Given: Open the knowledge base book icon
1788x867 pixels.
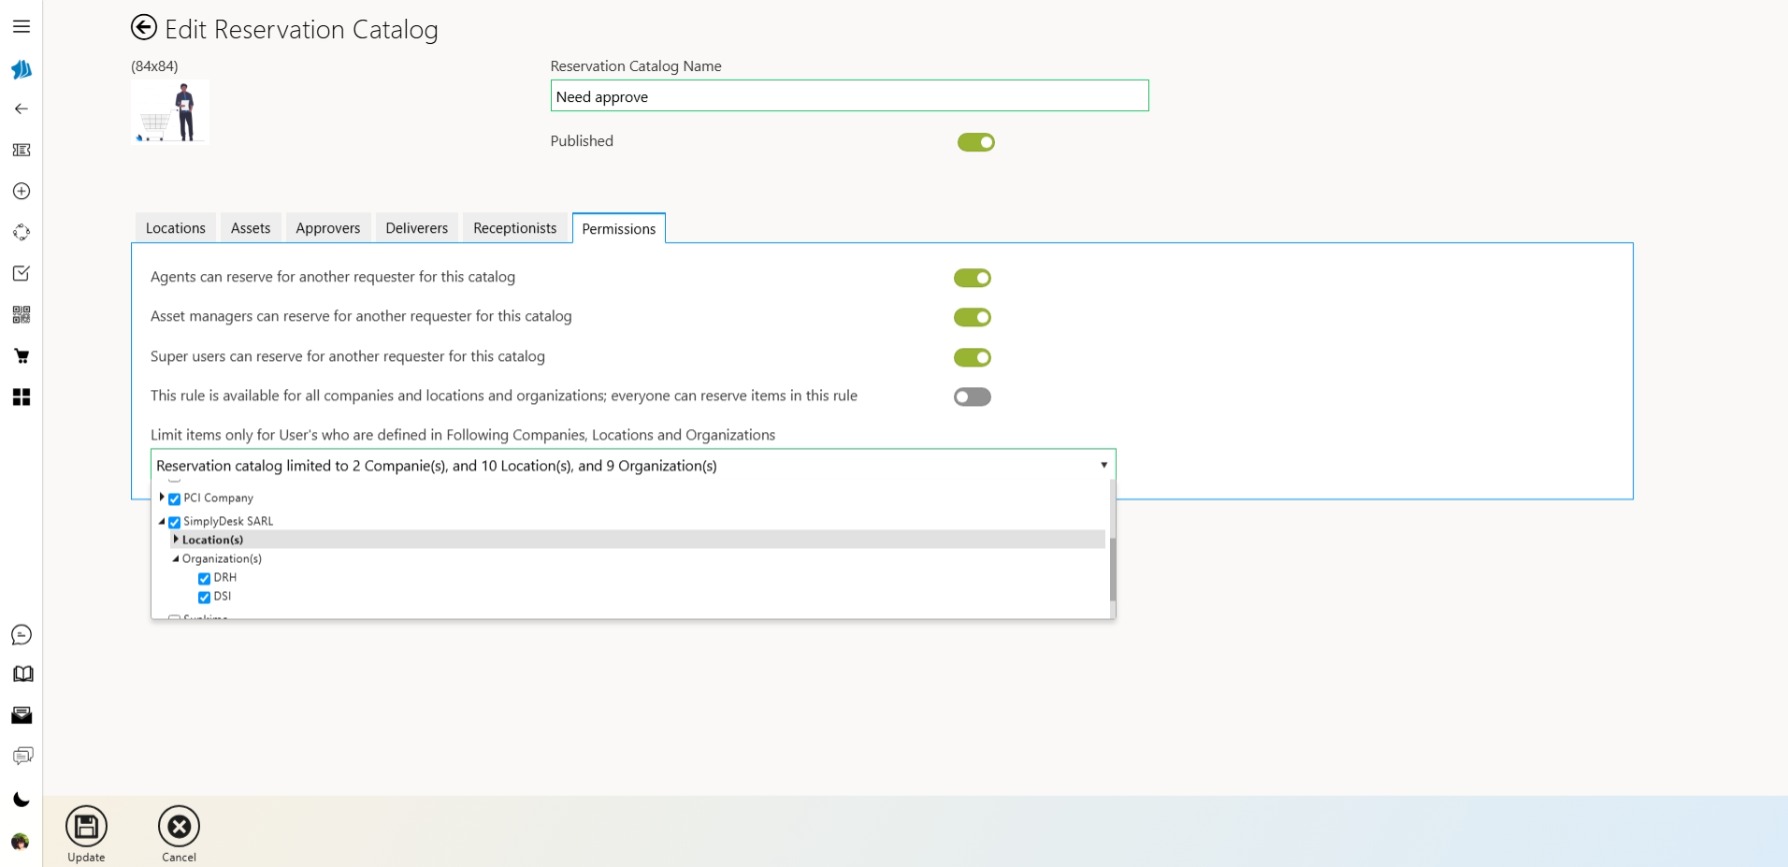Looking at the screenshot, I should [x=22, y=674].
